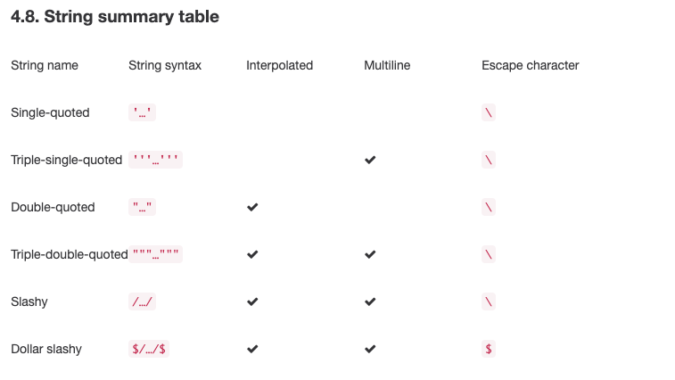The image size is (675, 380).
Task: Click the triple-single-quoted syntax code snippet
Action: [x=155, y=160]
